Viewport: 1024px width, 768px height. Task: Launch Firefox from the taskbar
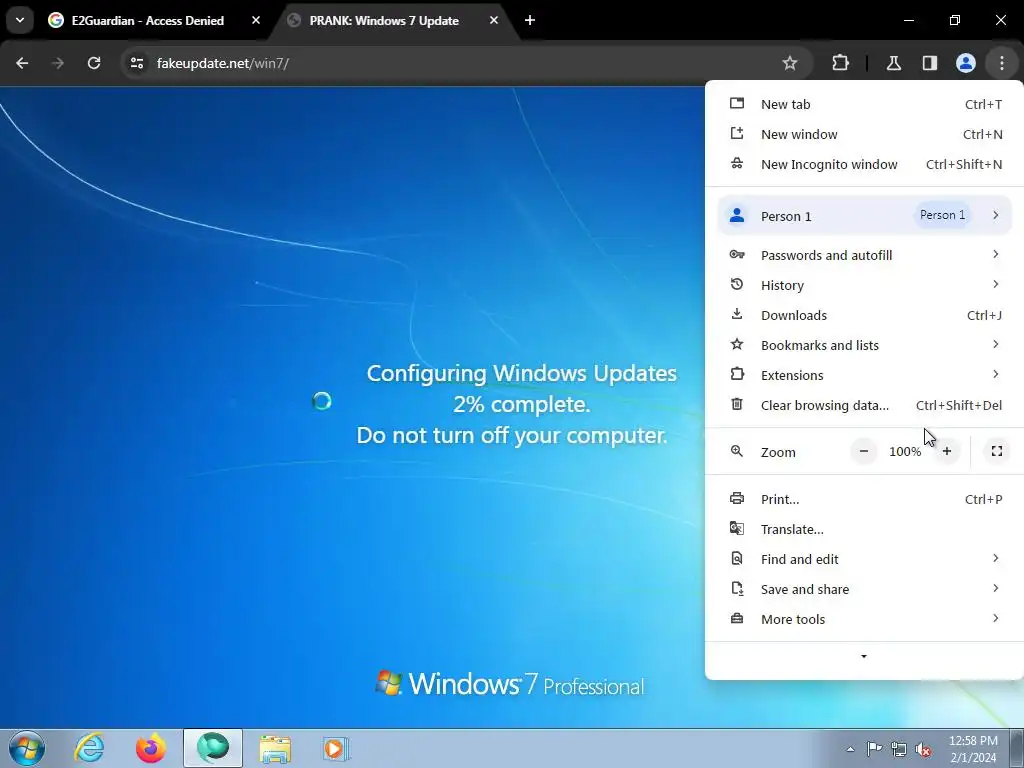[151, 748]
